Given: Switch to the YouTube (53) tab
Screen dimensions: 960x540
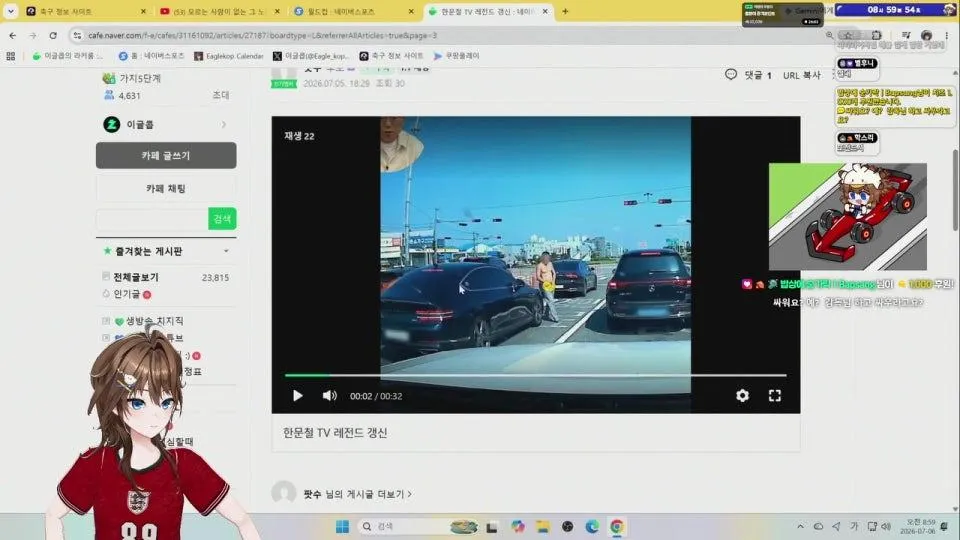Looking at the screenshot, I should click(x=217, y=12).
